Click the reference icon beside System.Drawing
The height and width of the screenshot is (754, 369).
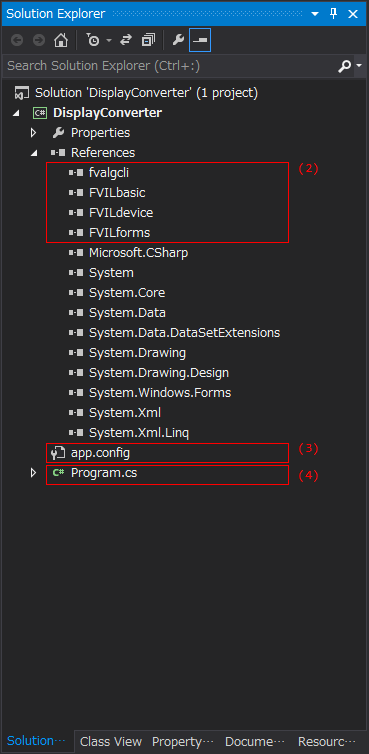(x=76, y=353)
